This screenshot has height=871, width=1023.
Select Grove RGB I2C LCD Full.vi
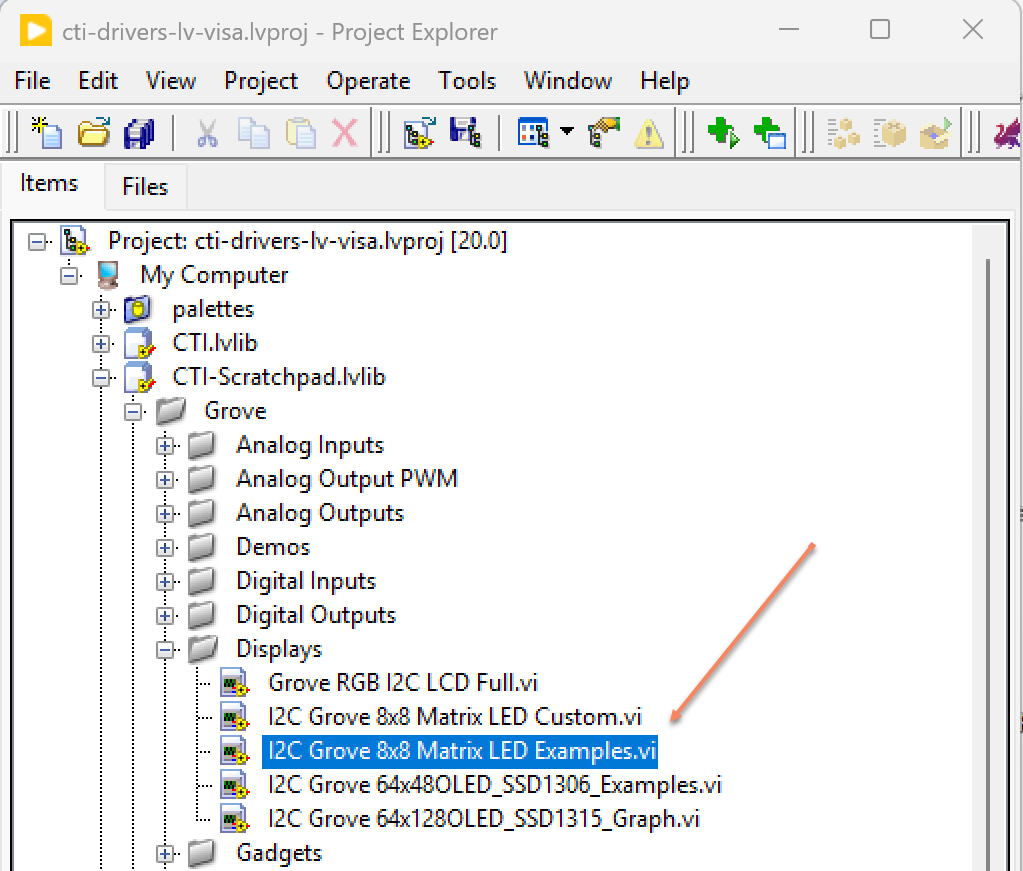pyautogui.click(x=403, y=683)
